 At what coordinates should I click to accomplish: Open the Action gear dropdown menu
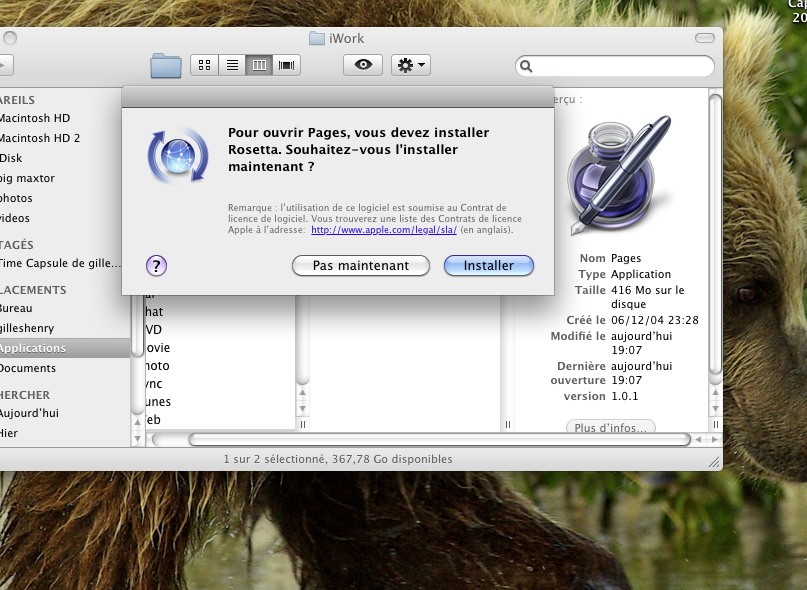[x=411, y=65]
